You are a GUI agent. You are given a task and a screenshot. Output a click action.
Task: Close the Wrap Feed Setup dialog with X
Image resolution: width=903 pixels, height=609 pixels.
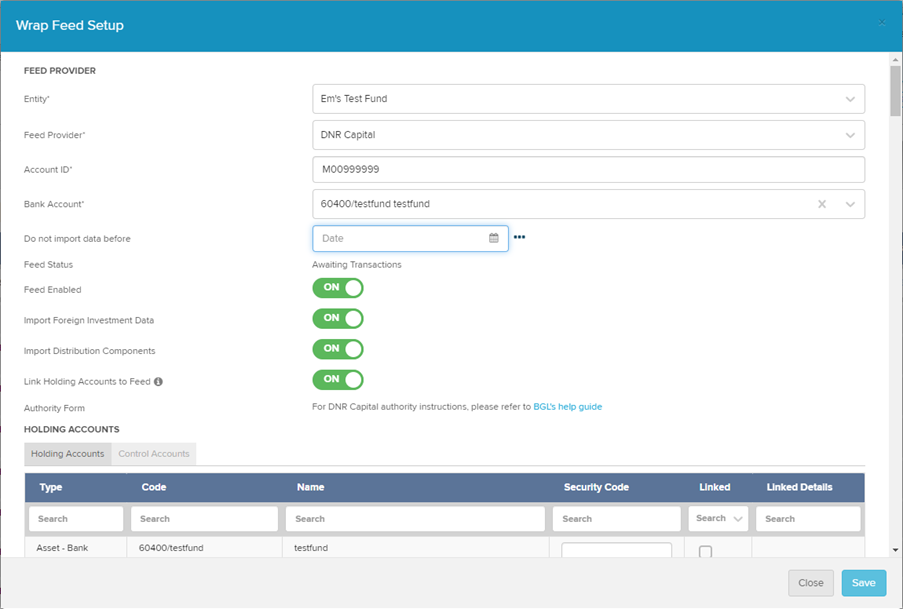point(881,23)
